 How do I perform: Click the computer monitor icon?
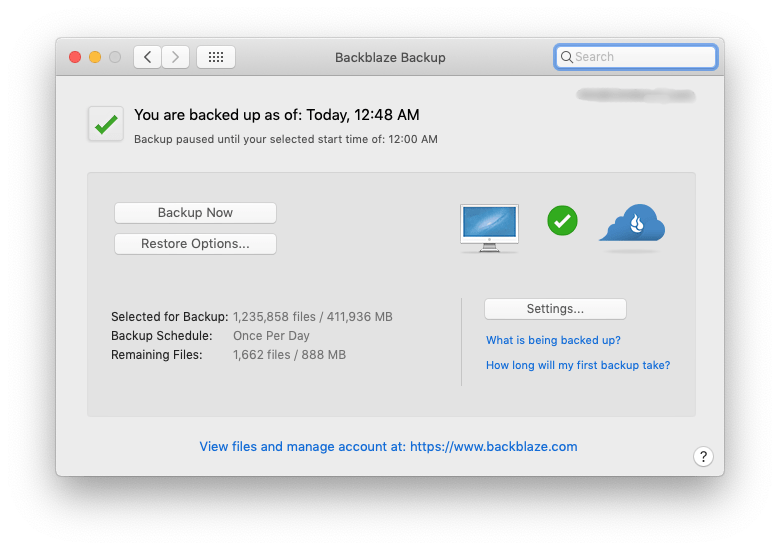[x=489, y=228]
